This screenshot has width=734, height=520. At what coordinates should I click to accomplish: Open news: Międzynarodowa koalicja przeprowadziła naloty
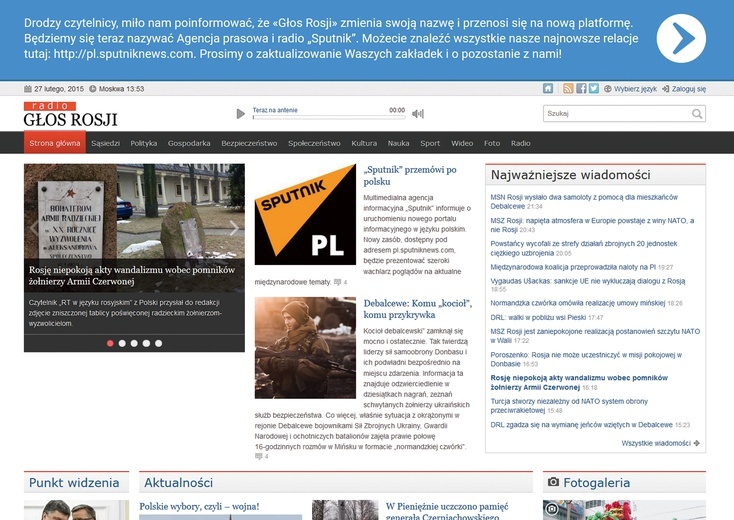(x=573, y=267)
